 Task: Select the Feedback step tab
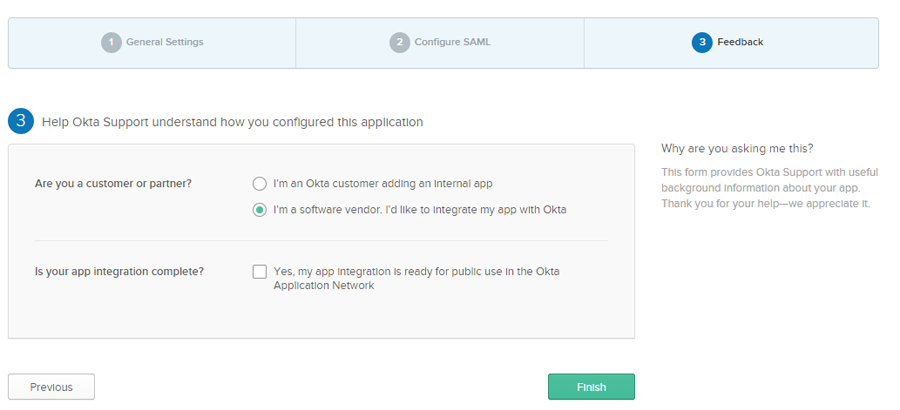click(740, 42)
